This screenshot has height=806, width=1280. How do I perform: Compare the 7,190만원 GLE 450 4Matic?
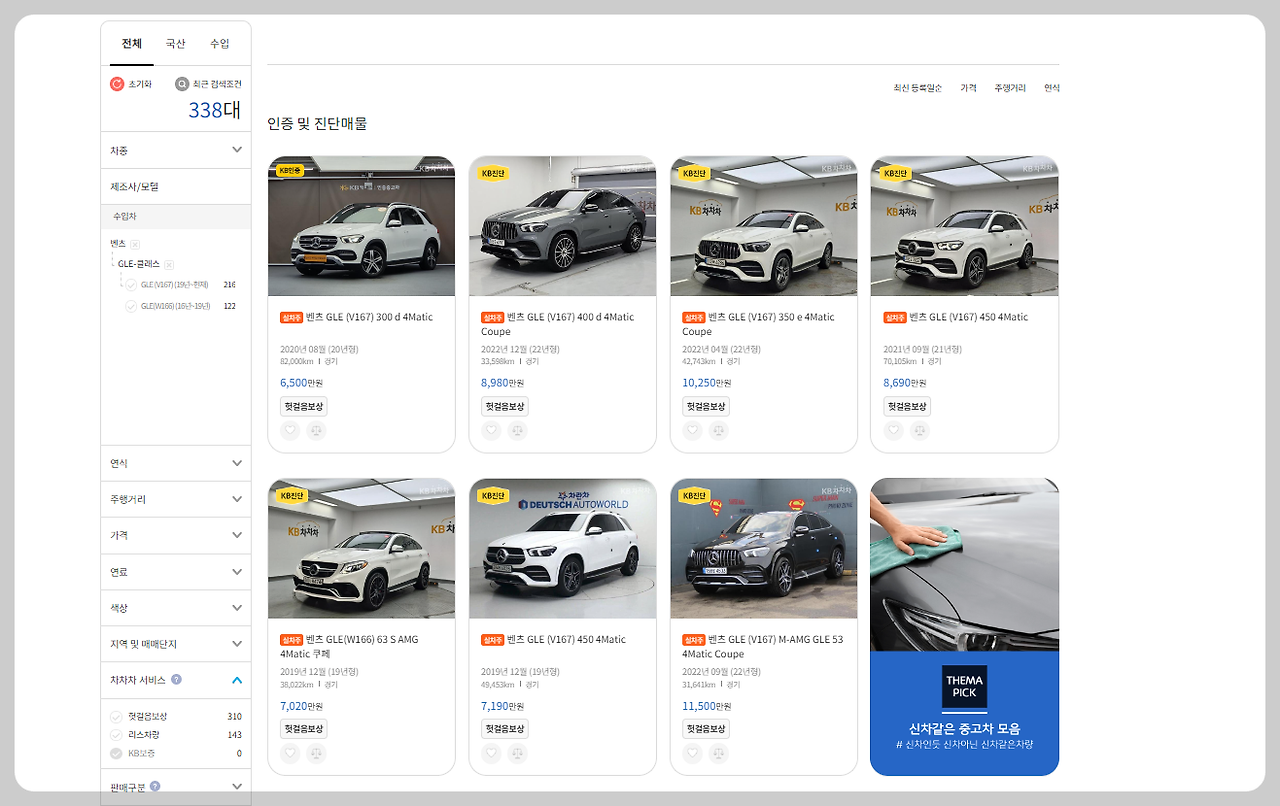coord(517,753)
